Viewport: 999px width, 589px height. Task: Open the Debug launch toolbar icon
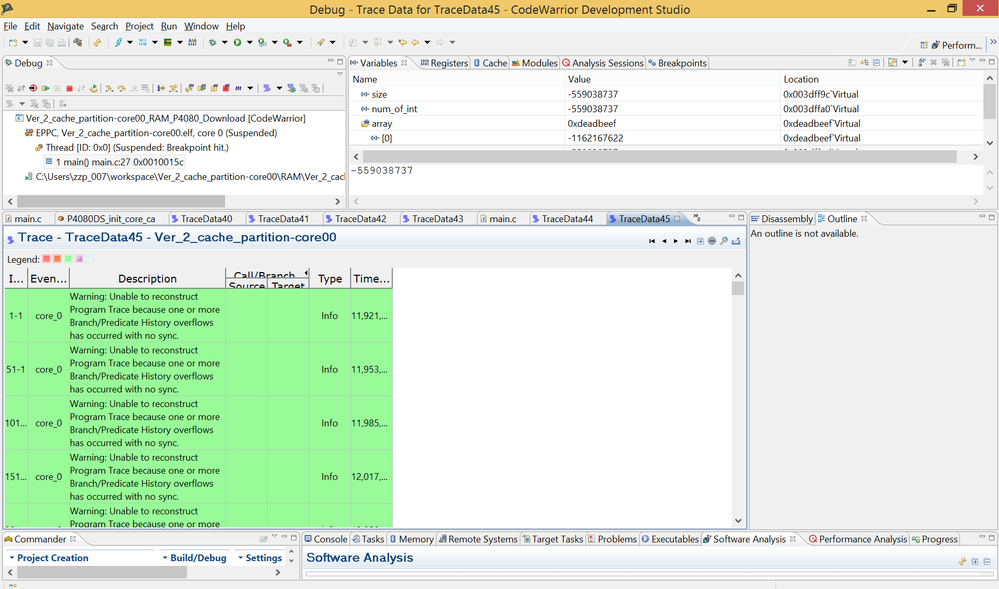click(212, 42)
